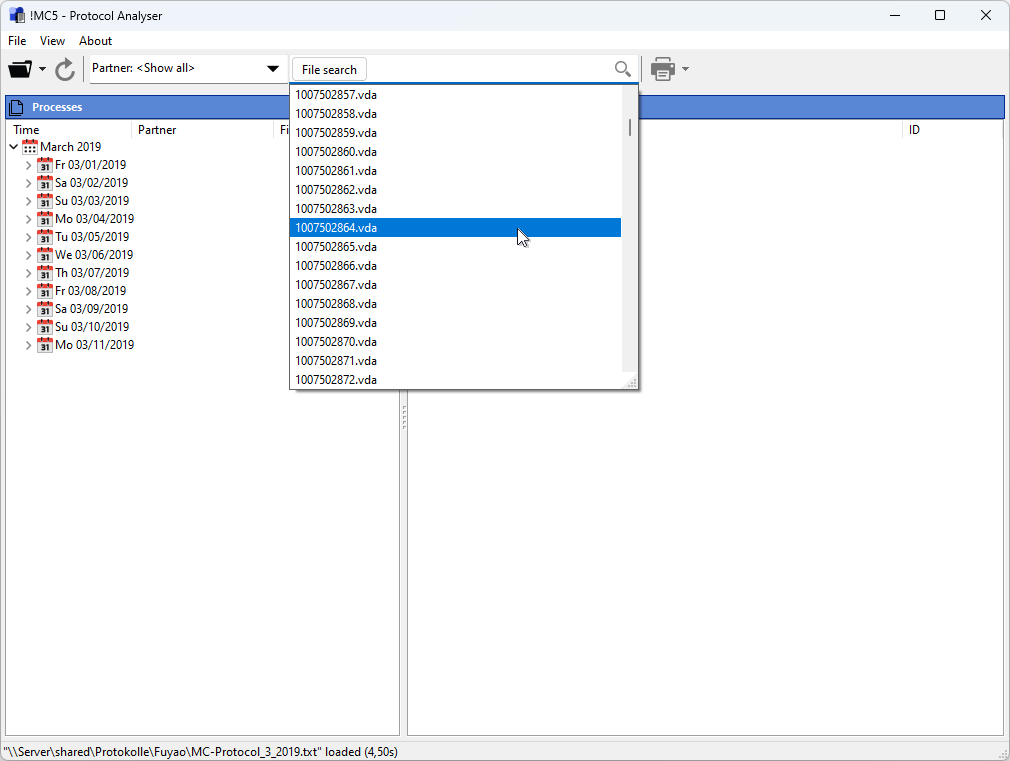Click the magnifier search icon
The image size is (1010, 761).
(x=622, y=69)
